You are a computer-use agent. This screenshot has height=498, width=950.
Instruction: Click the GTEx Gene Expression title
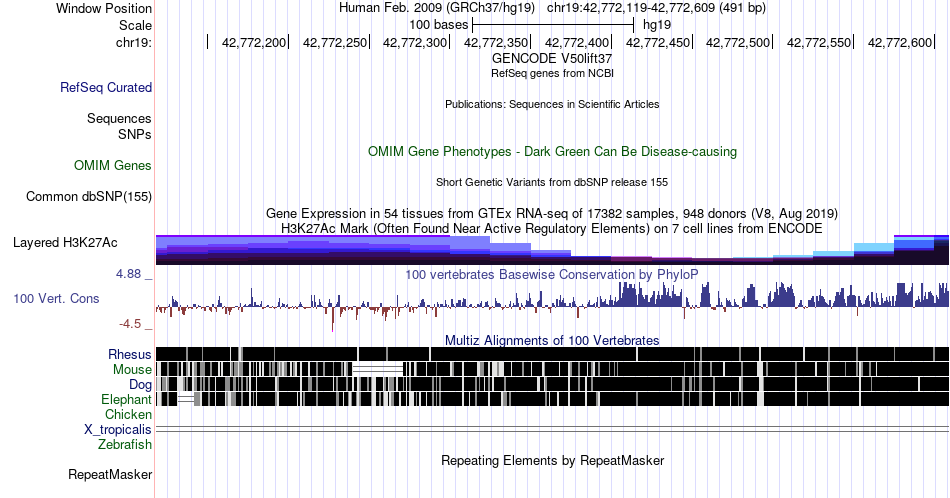552,213
